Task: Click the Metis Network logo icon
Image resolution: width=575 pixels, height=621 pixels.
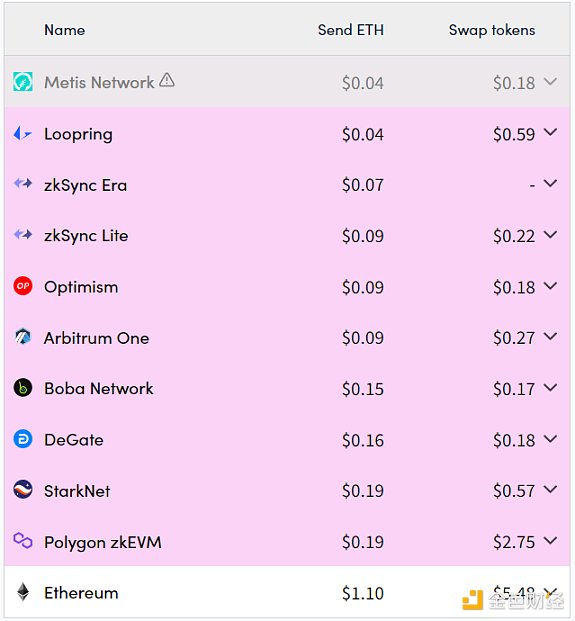Action: pos(23,82)
